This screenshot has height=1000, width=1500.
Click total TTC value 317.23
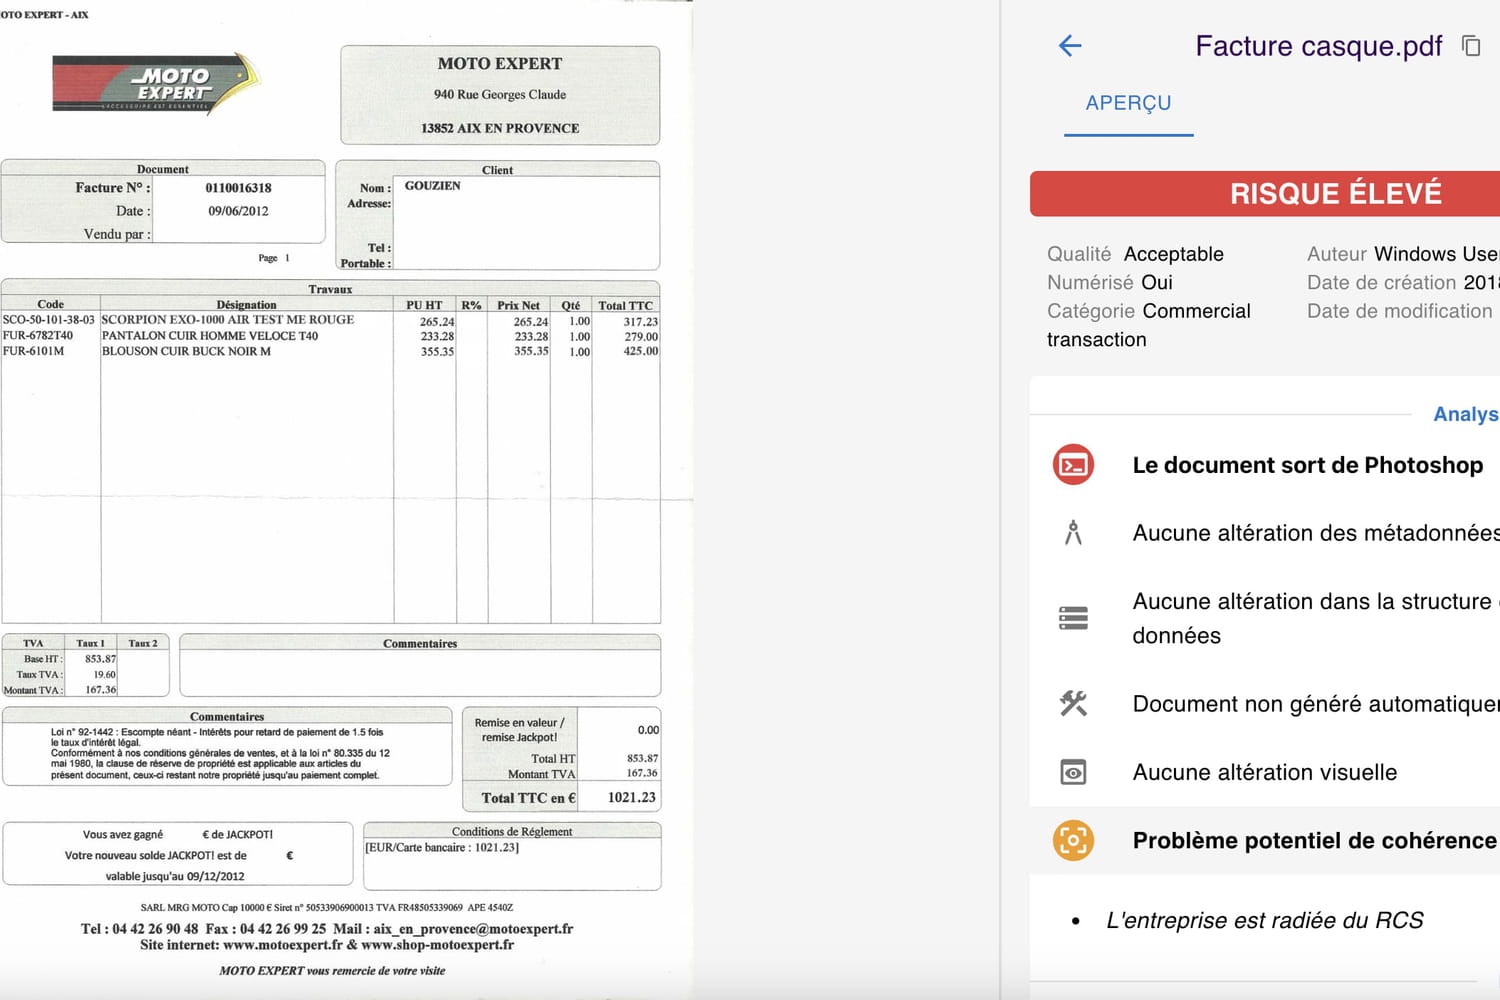tap(641, 322)
